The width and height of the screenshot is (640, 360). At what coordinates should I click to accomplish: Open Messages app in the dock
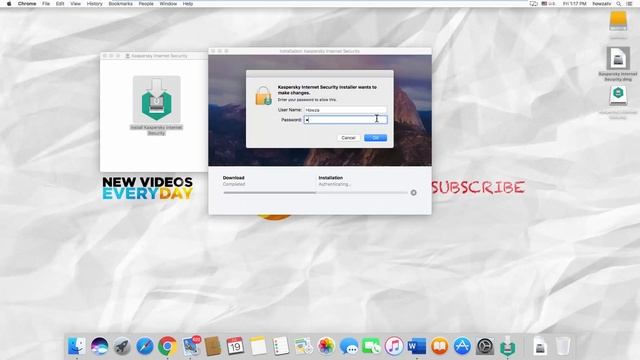[x=349, y=346]
